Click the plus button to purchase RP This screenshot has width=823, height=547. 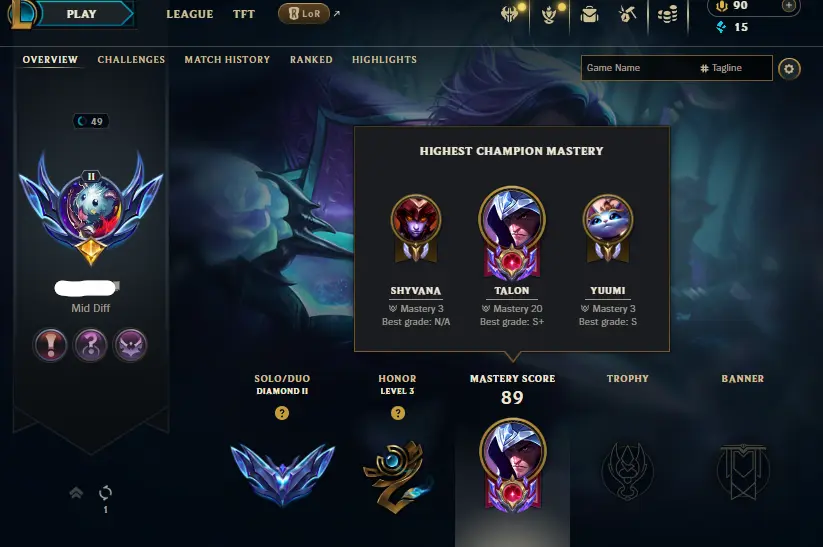point(788,5)
